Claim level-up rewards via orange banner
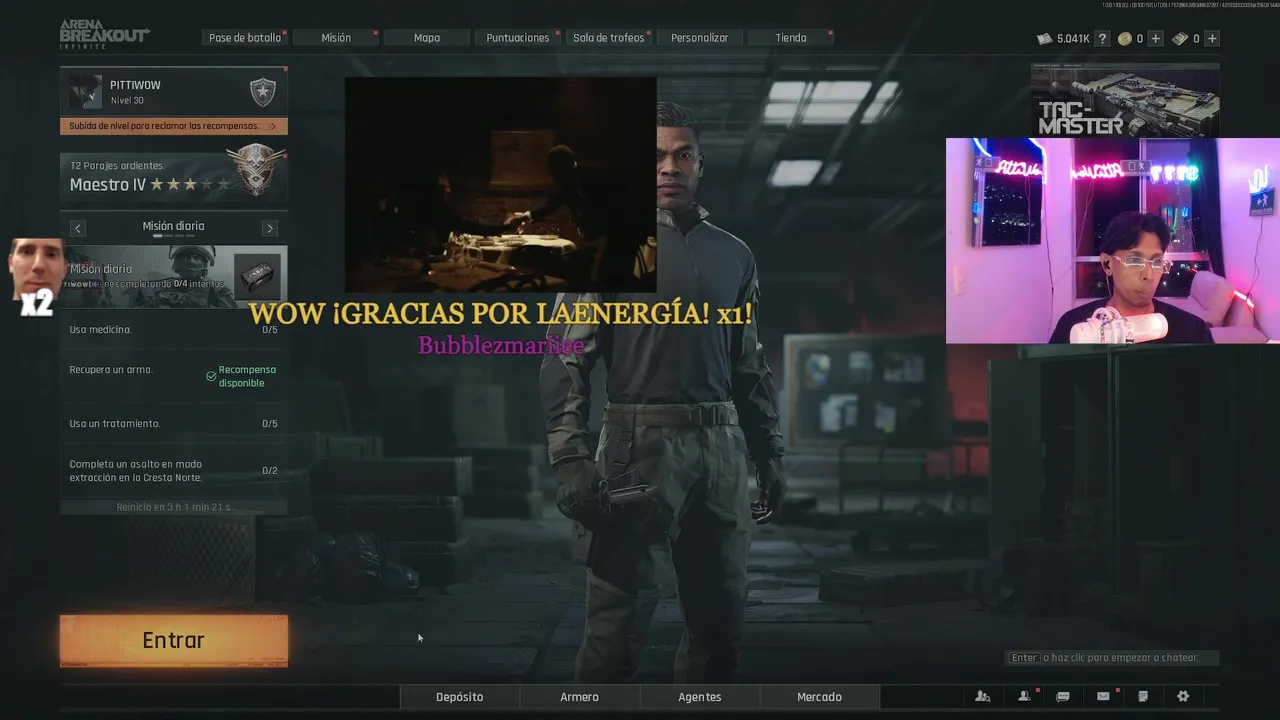 tap(174, 126)
